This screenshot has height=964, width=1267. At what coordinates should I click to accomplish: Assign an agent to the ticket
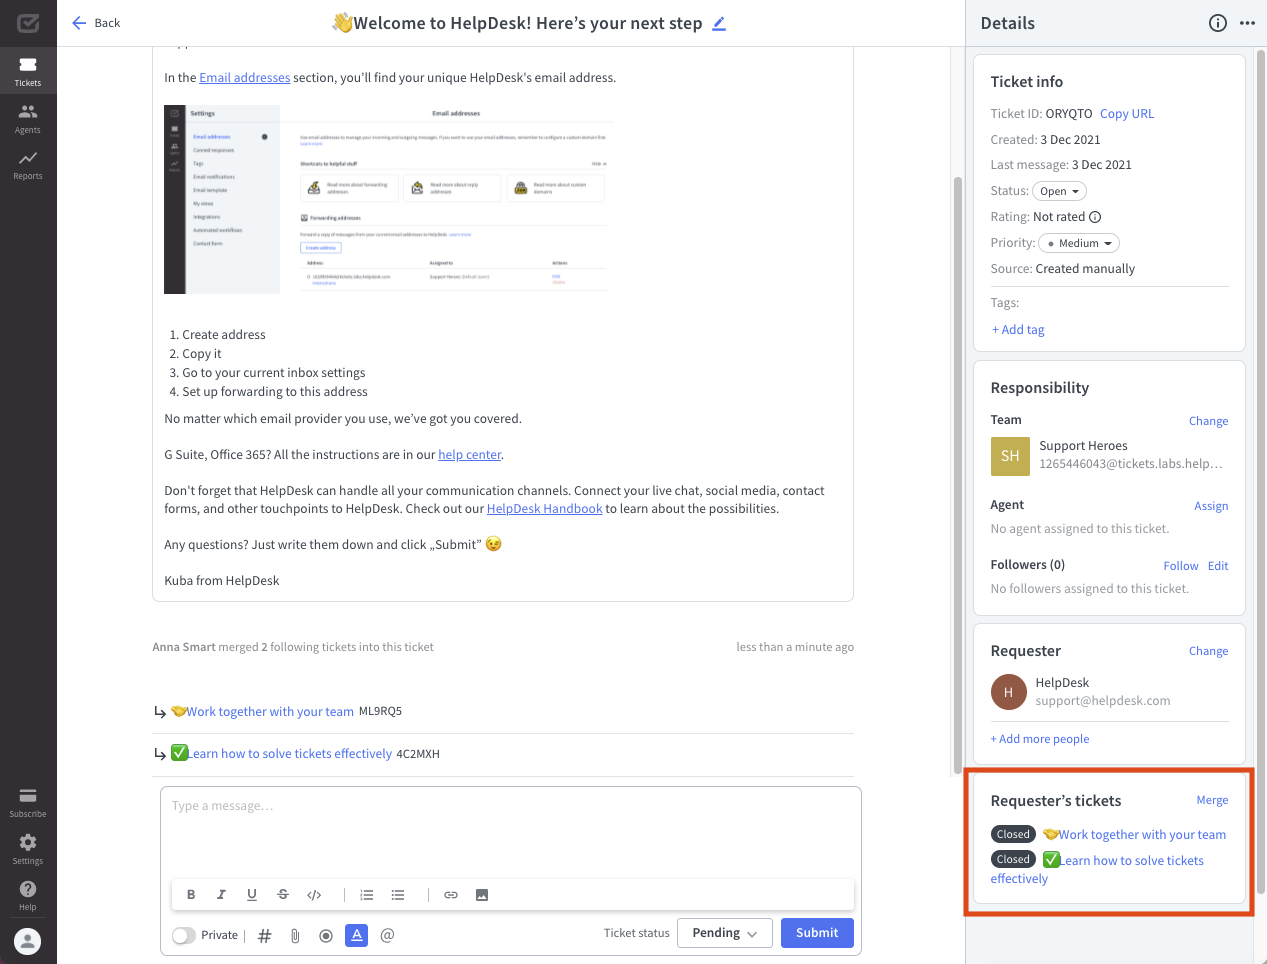tap(1211, 506)
